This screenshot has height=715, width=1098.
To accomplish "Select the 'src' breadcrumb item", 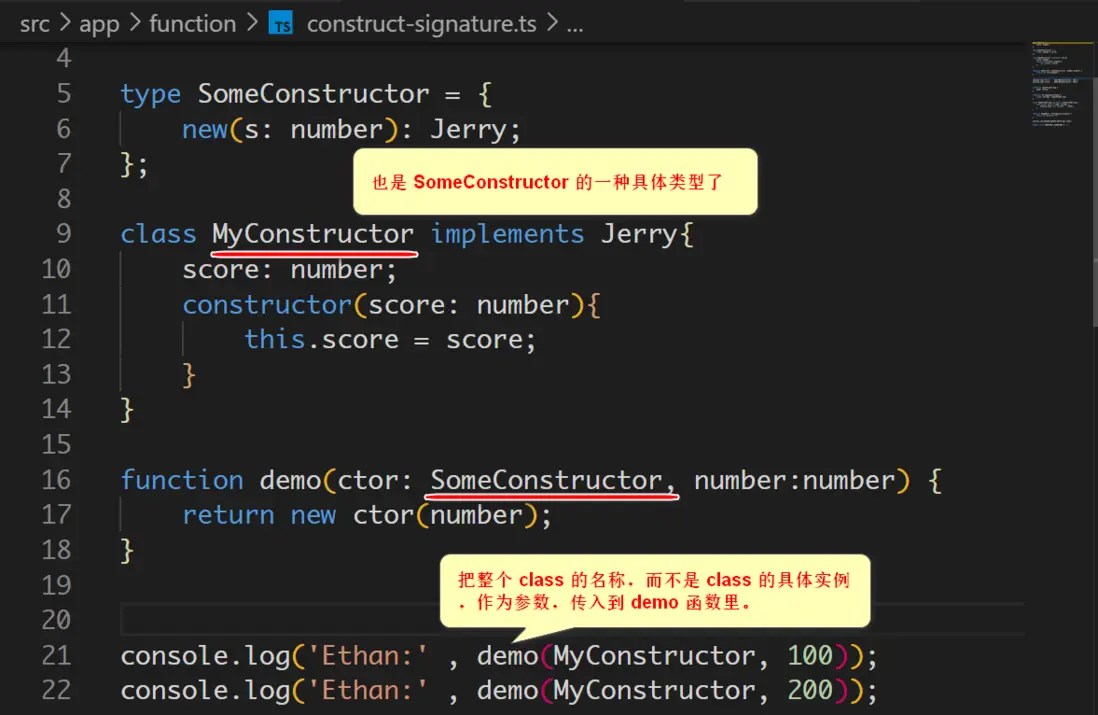I will 34,22.
